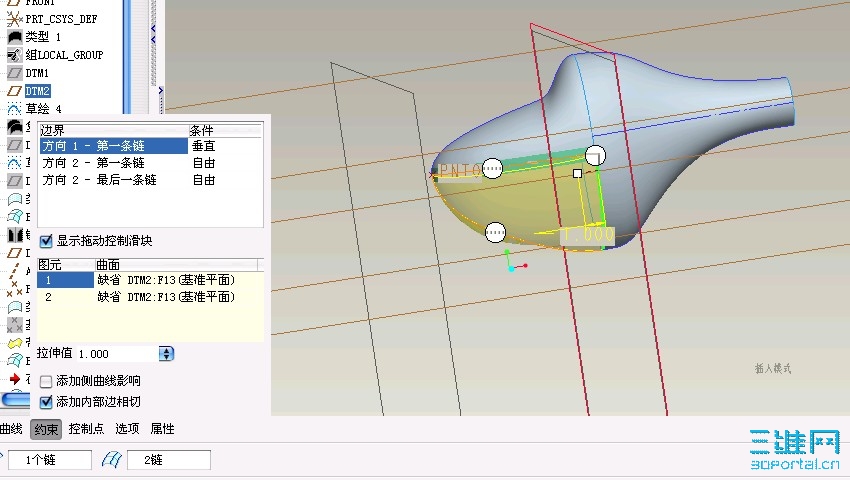Click the round drag handle on the green curve's corner
The height and width of the screenshot is (480, 850).
[x=595, y=156]
